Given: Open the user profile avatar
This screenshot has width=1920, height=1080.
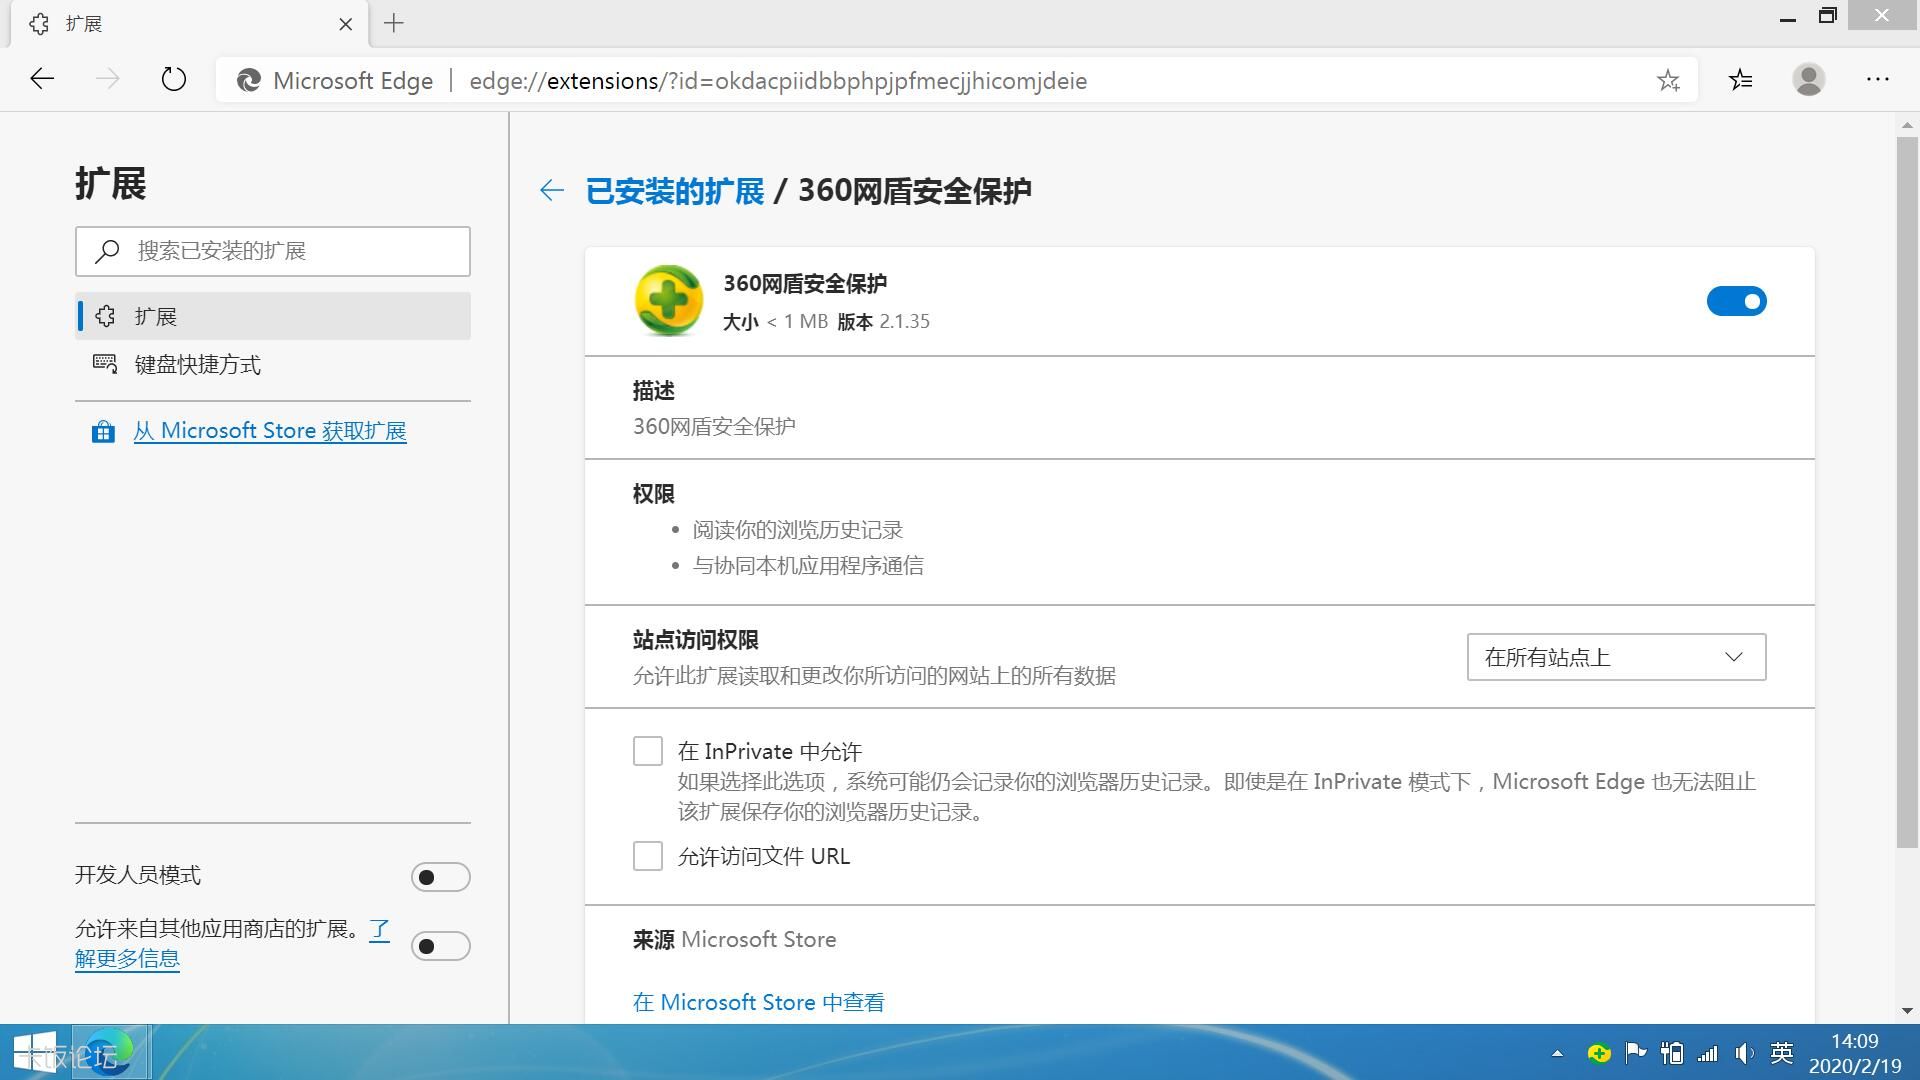Looking at the screenshot, I should click(1808, 80).
